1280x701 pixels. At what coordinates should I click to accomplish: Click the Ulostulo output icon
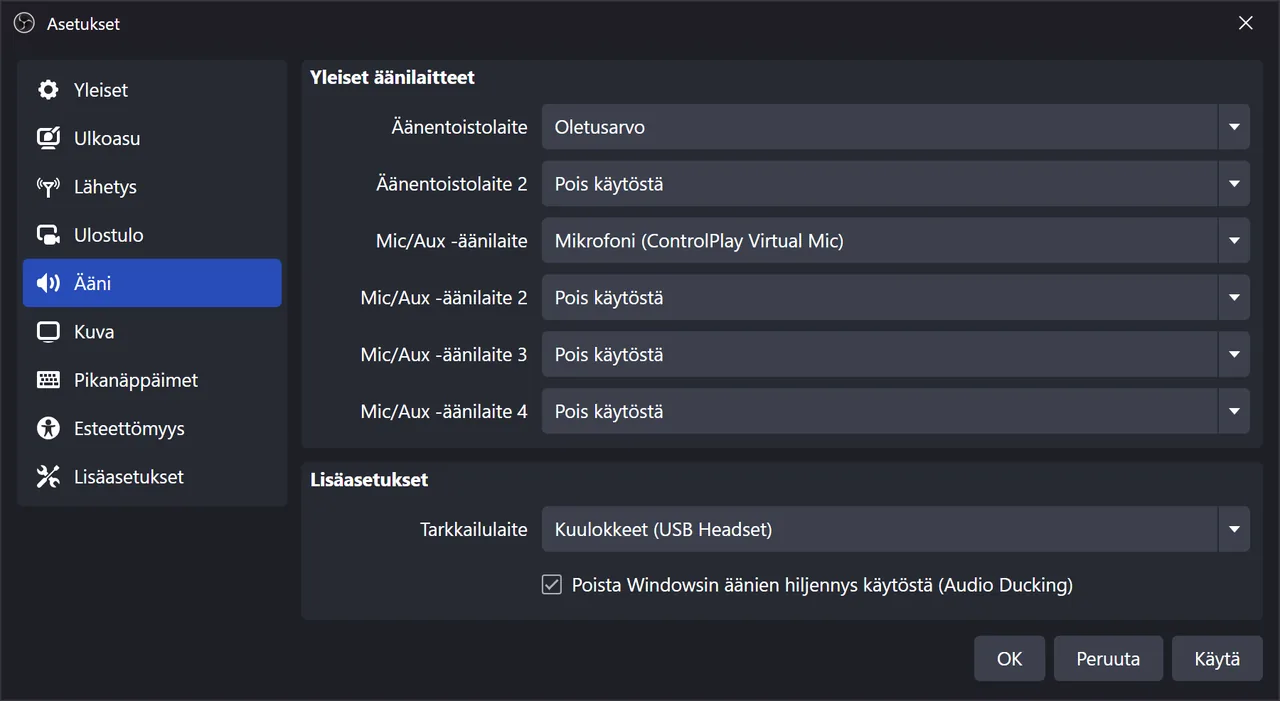pyautogui.click(x=48, y=235)
